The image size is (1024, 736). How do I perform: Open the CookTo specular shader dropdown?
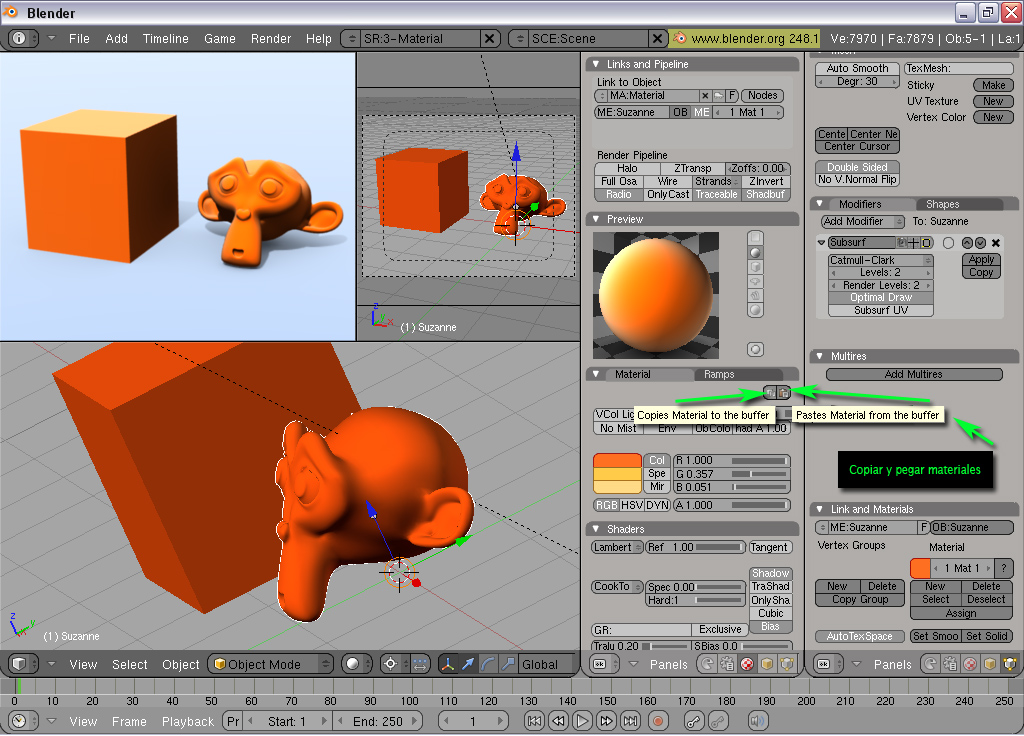pos(617,587)
